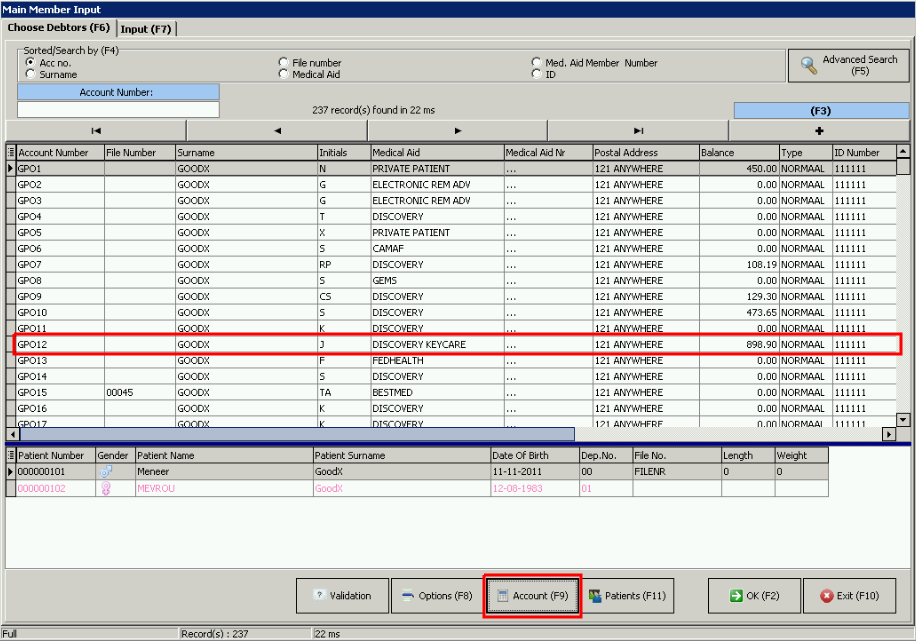Select File number search option
The height and width of the screenshot is (641, 916).
[x=284, y=63]
